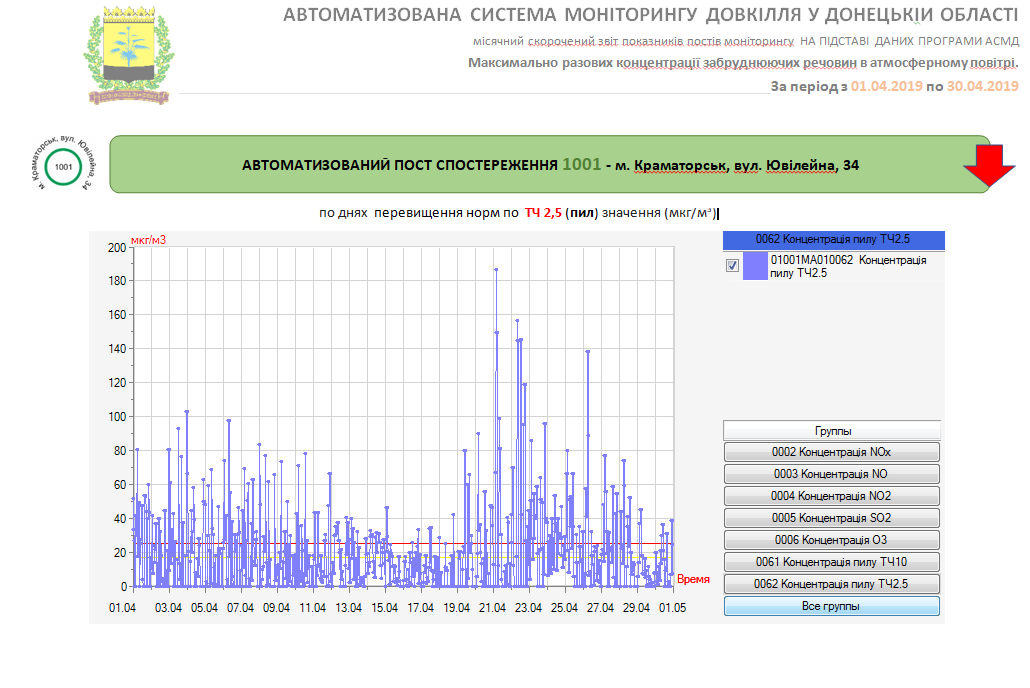The height and width of the screenshot is (688, 1030).
Task: Click the 30.04.2019 end date
Action: (x=982, y=86)
